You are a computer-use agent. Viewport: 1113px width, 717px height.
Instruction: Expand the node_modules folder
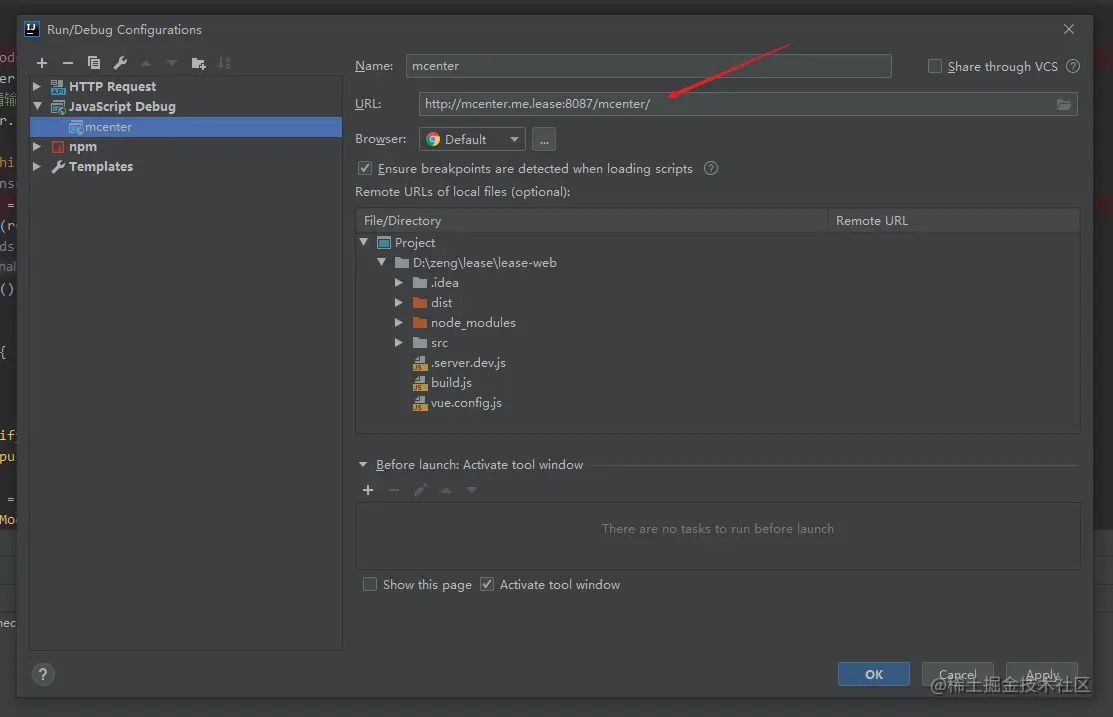coord(399,323)
